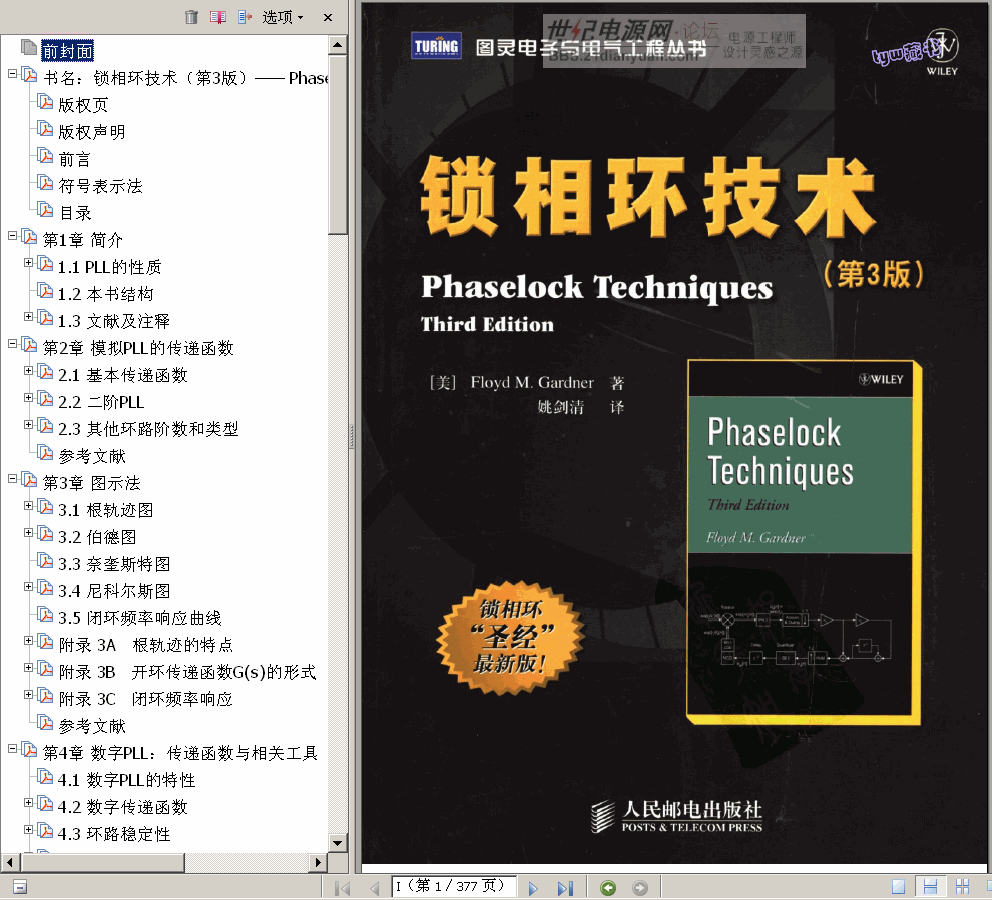This screenshot has width=992, height=900.
Task: Switch to two-page facing view
Action: click(x=962, y=887)
